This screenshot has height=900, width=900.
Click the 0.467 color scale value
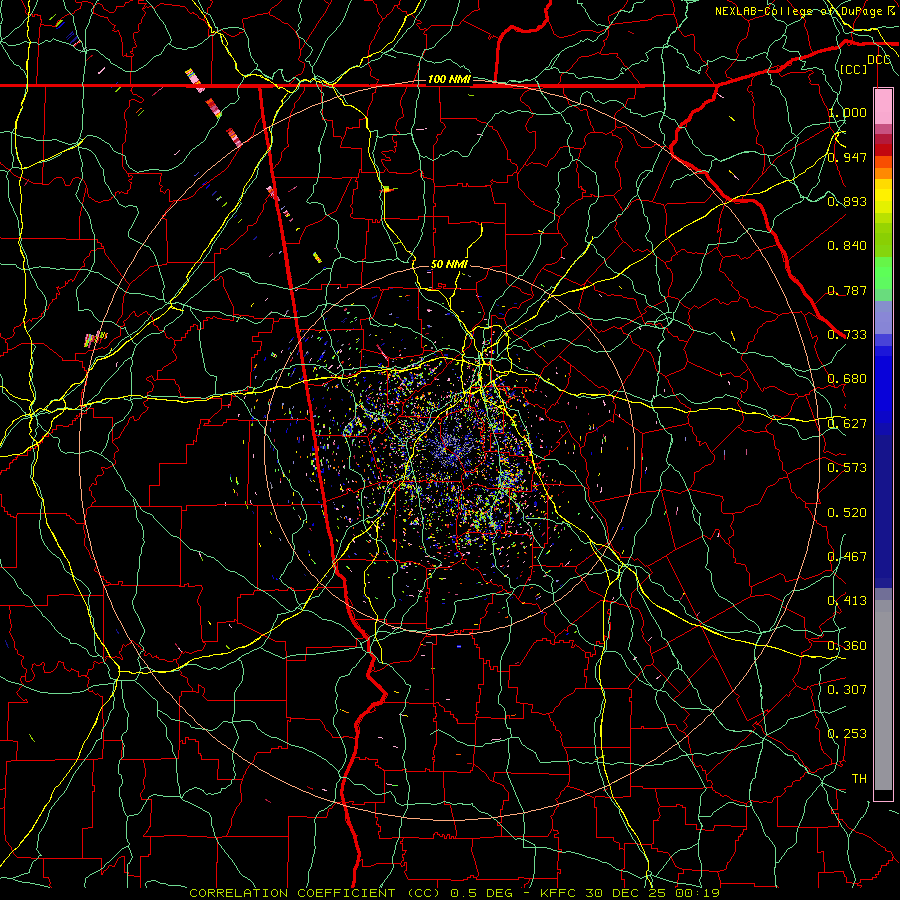point(847,556)
